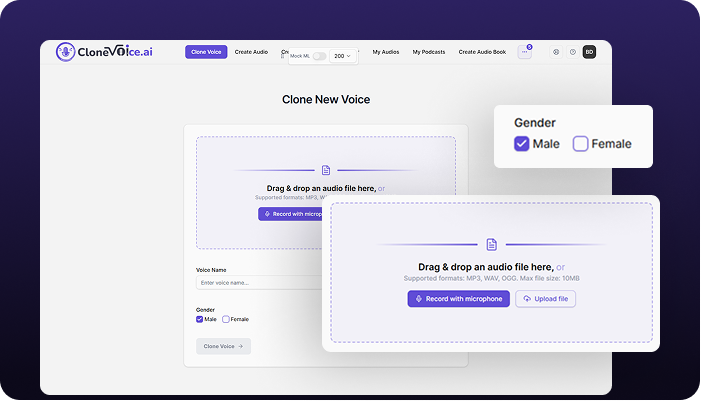Uncheck the large Male gender checkbox
This screenshot has height=401, width=701.
[521, 144]
